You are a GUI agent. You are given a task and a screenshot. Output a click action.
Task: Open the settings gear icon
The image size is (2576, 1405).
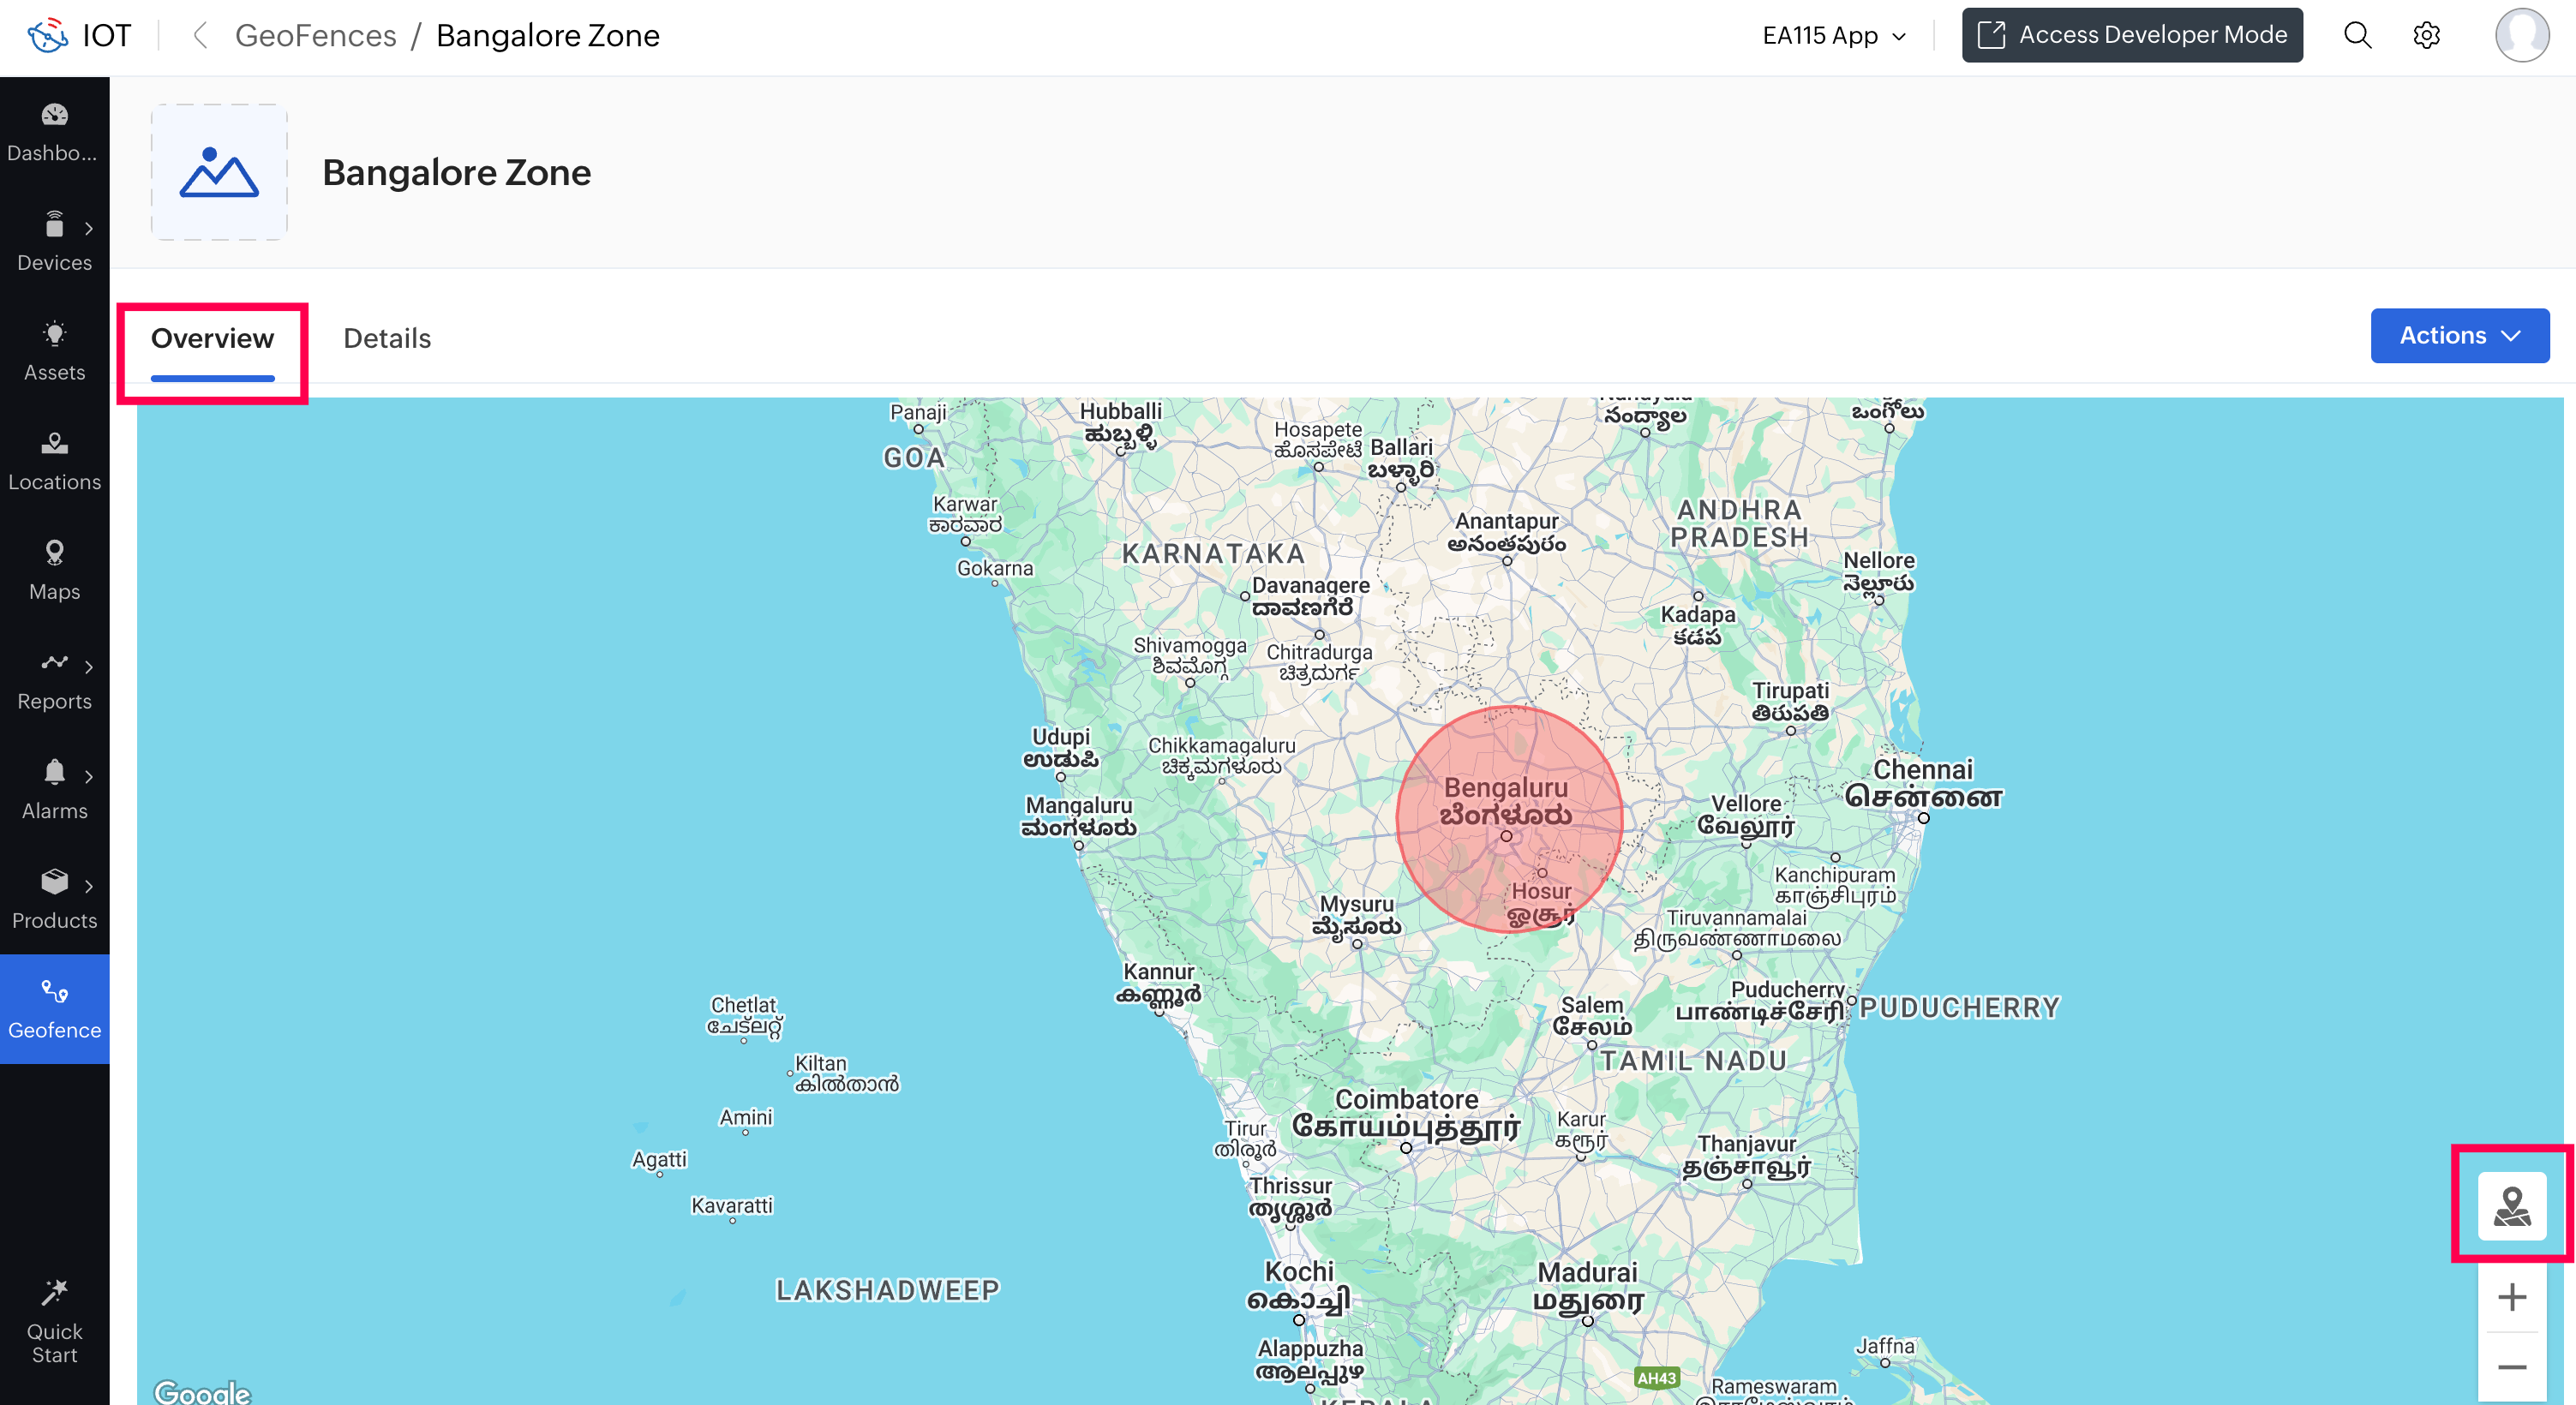pyautogui.click(x=2426, y=35)
